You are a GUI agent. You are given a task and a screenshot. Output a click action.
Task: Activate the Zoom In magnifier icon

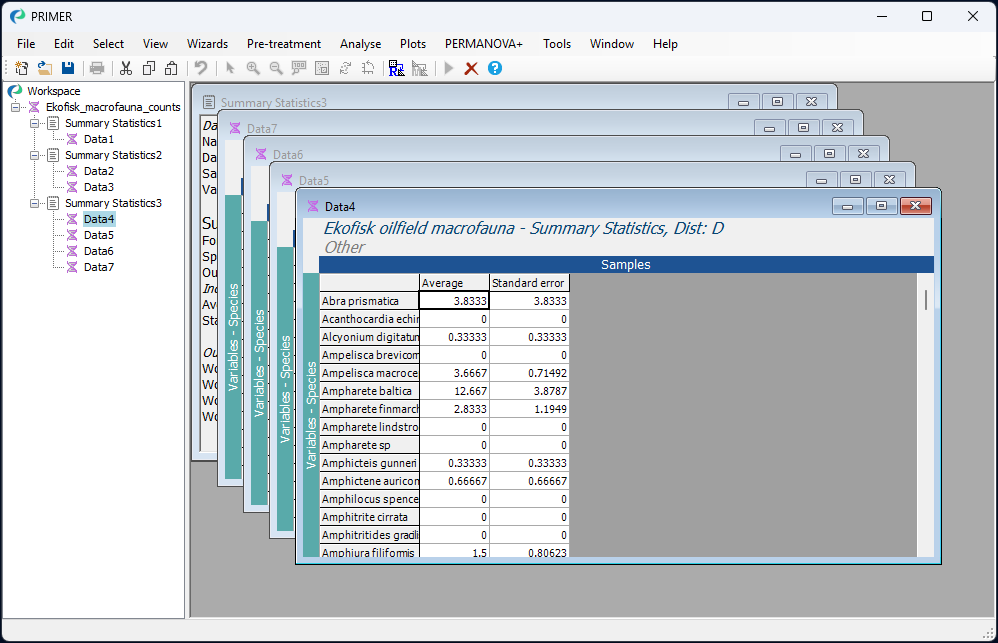[x=253, y=68]
